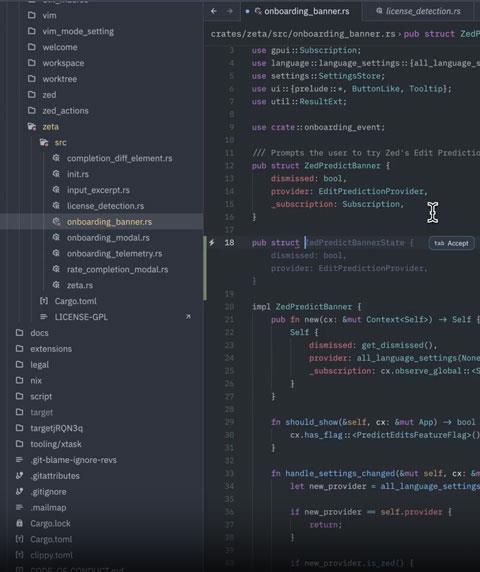Open Cargo.toml inside the zeta folder
This screenshot has width=480, height=572.
76,301
